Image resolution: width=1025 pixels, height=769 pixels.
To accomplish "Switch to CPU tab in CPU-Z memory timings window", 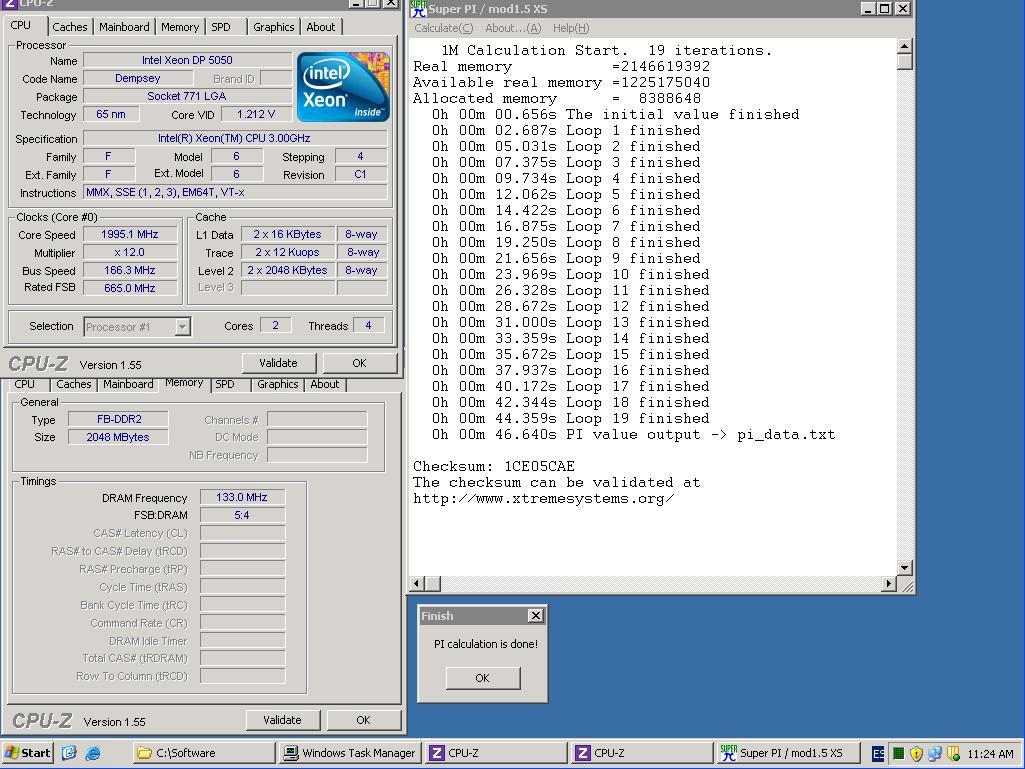I will [24, 384].
